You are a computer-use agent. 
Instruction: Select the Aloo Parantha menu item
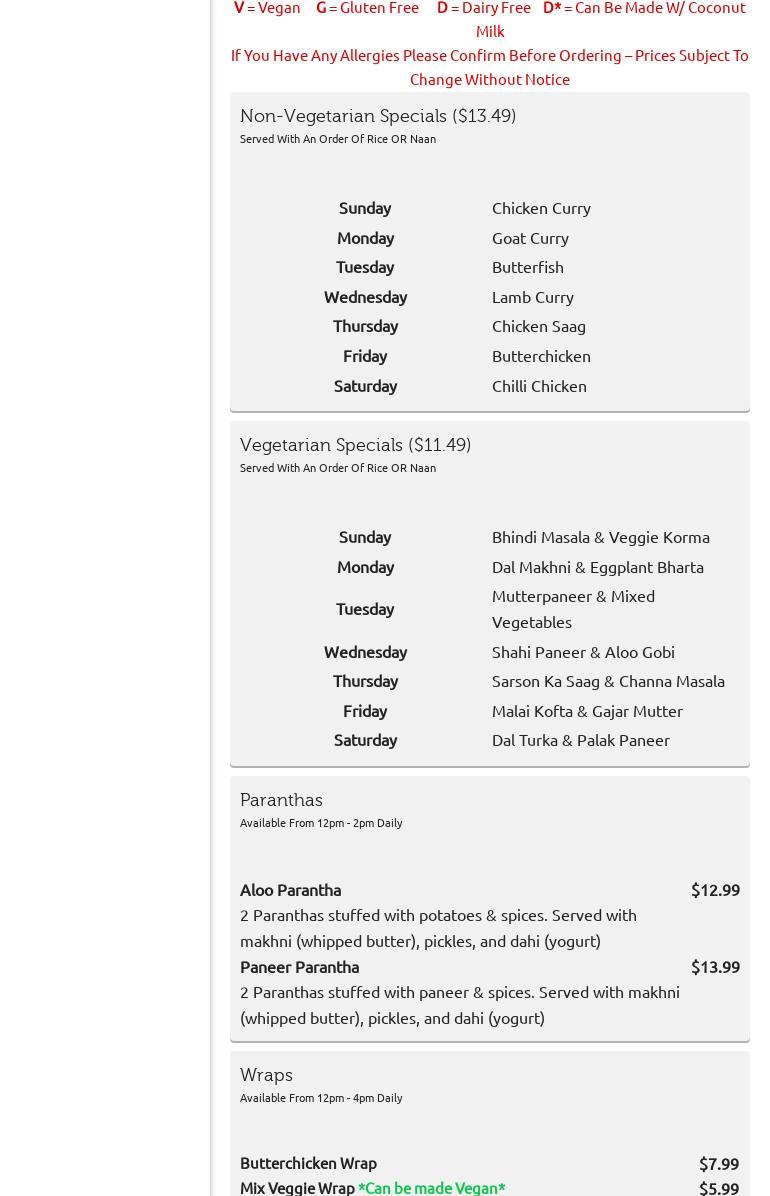point(290,890)
